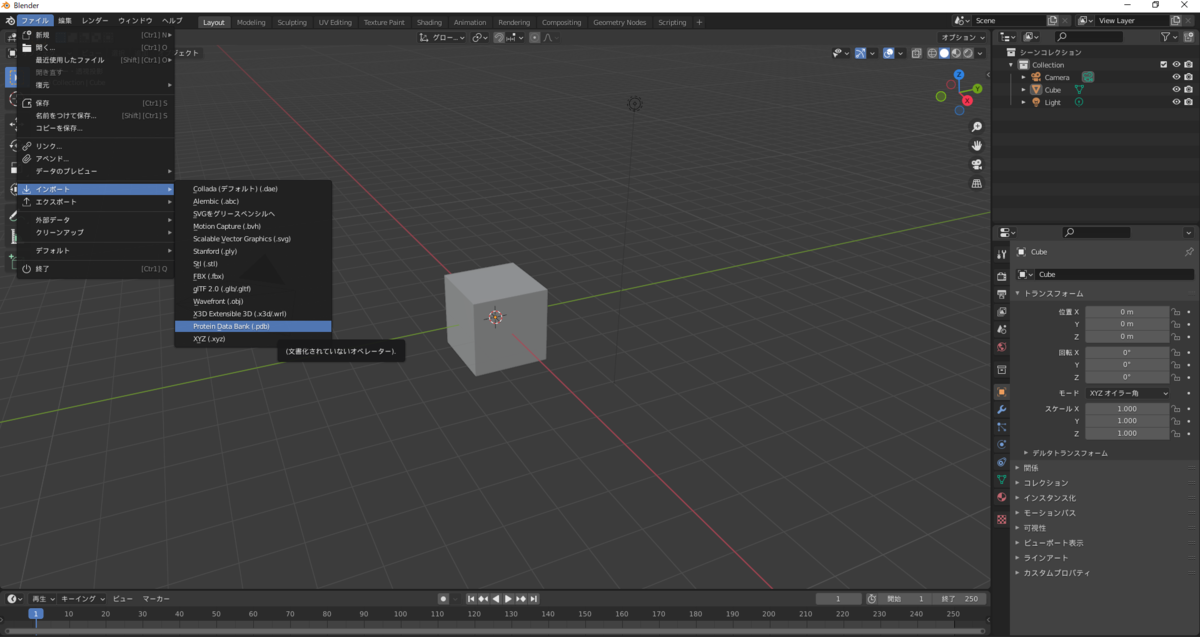Click the hand pan view icon

(x=976, y=146)
